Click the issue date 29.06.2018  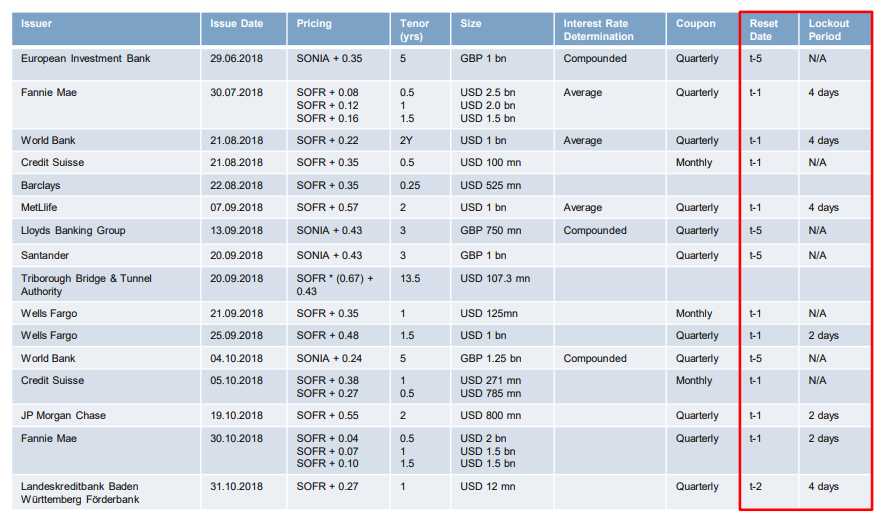click(236, 59)
